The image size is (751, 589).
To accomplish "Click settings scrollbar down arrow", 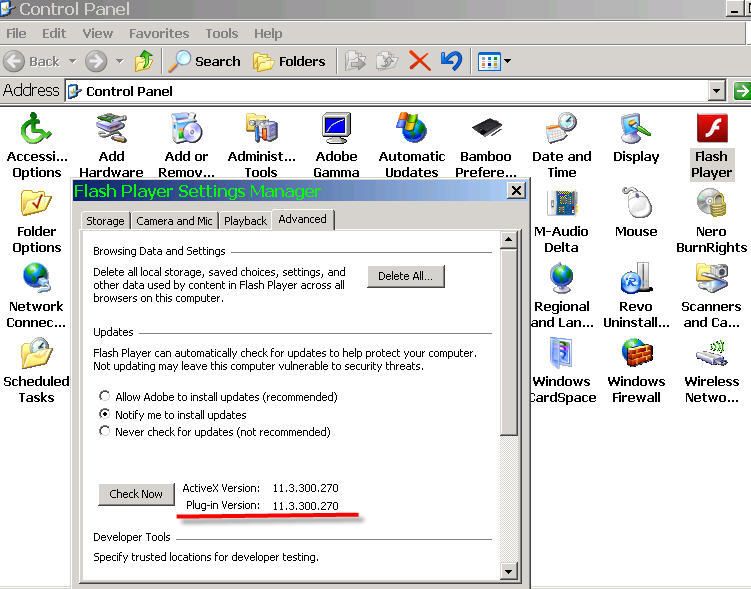I will tap(508, 571).
